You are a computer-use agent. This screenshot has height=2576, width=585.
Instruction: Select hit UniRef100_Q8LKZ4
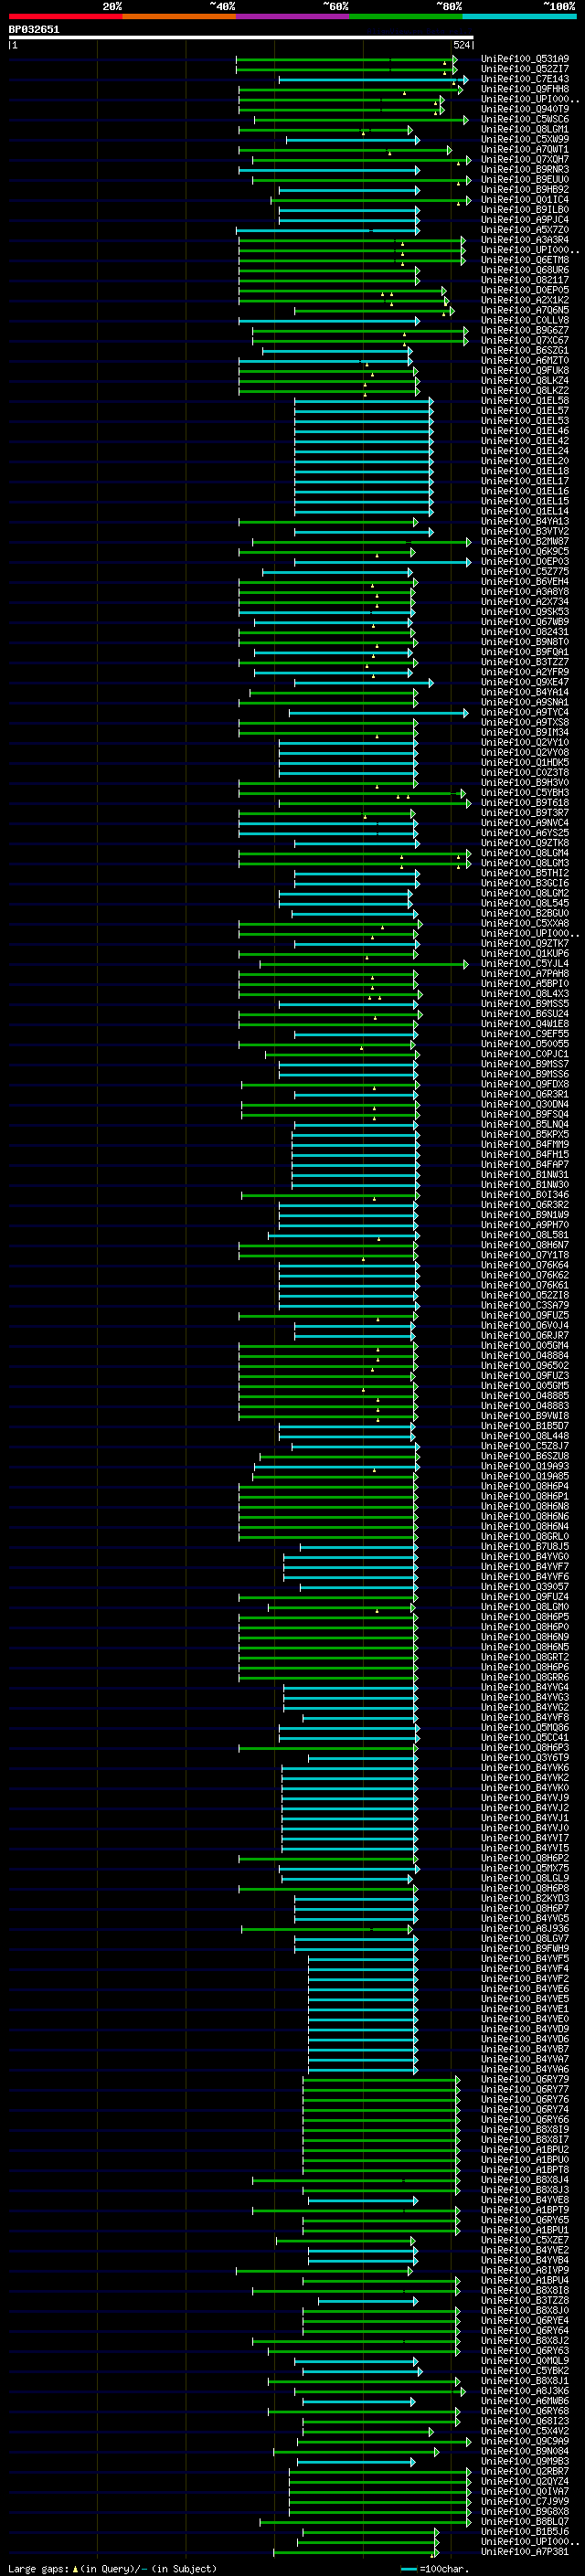(525, 380)
